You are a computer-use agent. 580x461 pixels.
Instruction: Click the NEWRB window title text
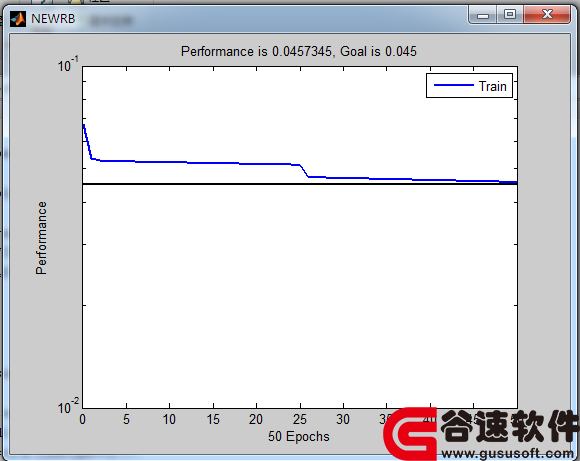click(x=53, y=18)
